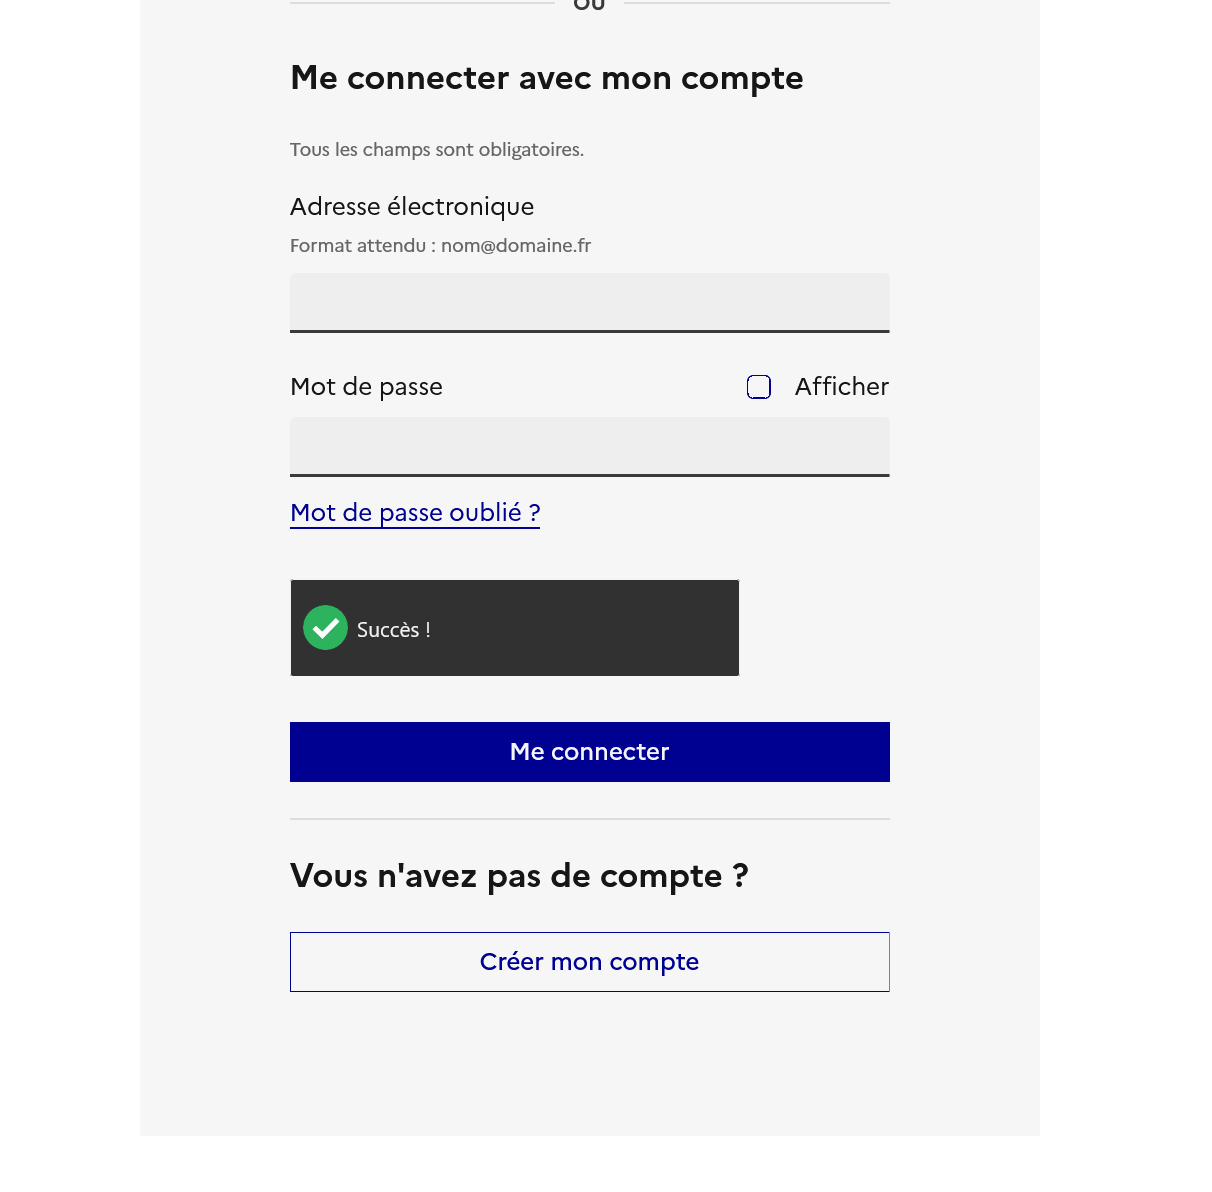Focus the Mot de passe input field
This screenshot has width=1212, height=1192.
click(x=590, y=447)
